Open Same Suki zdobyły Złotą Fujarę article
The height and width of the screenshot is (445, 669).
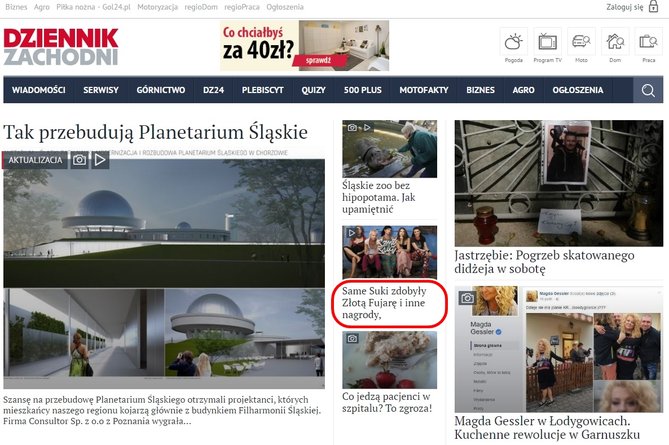(384, 303)
